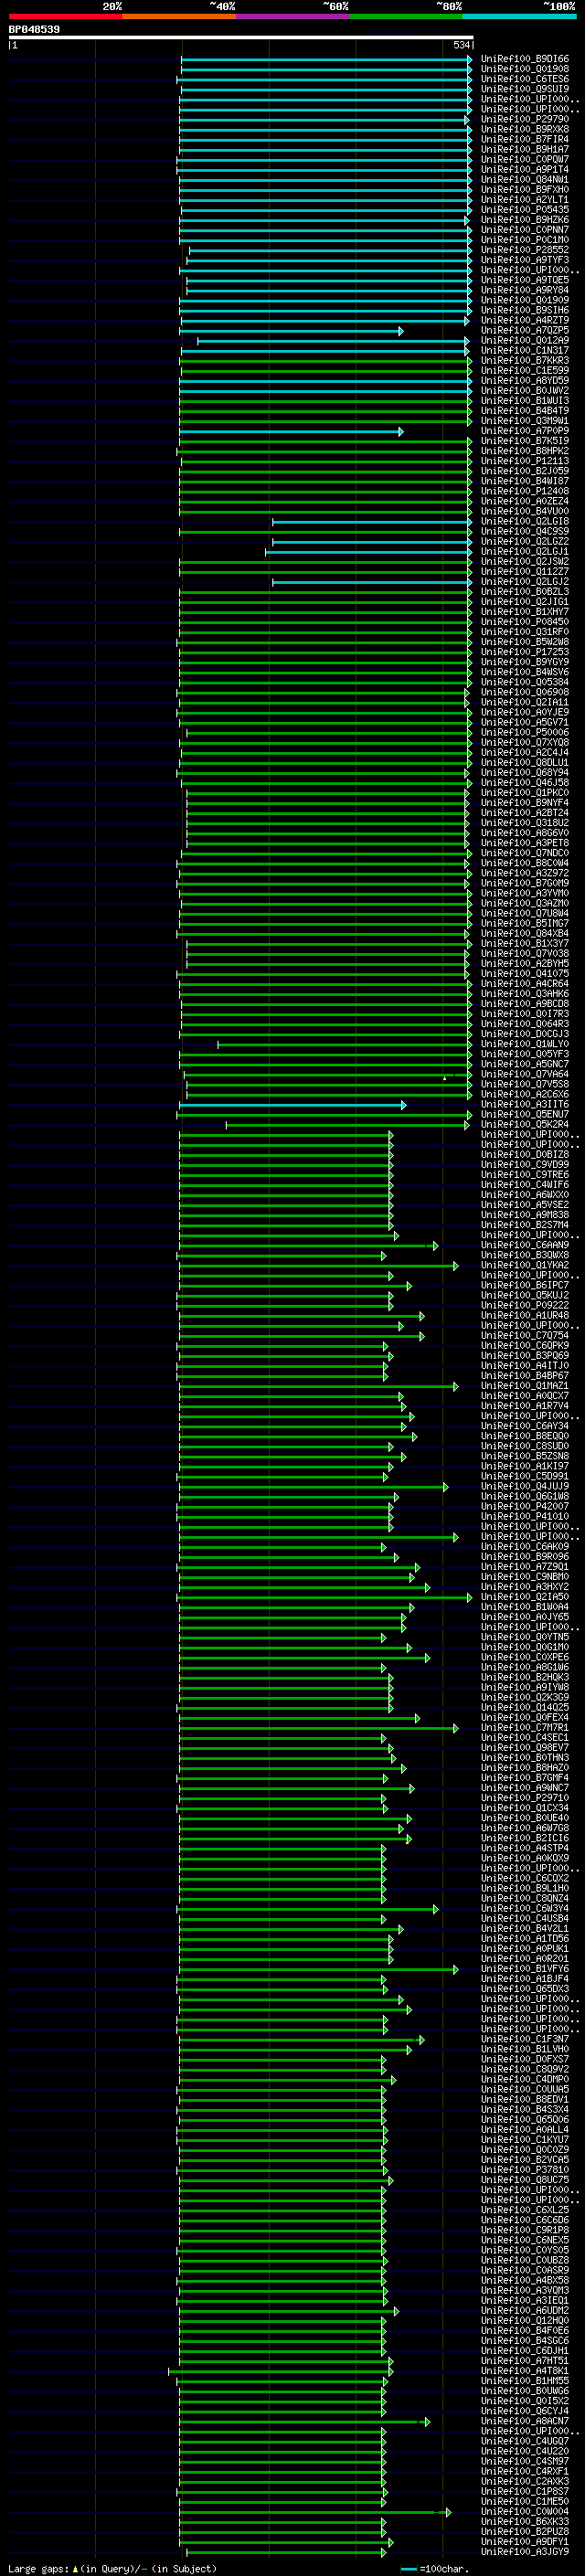Select hit UniRef100_A8YD59
585x2576 pixels.
click(x=525, y=381)
